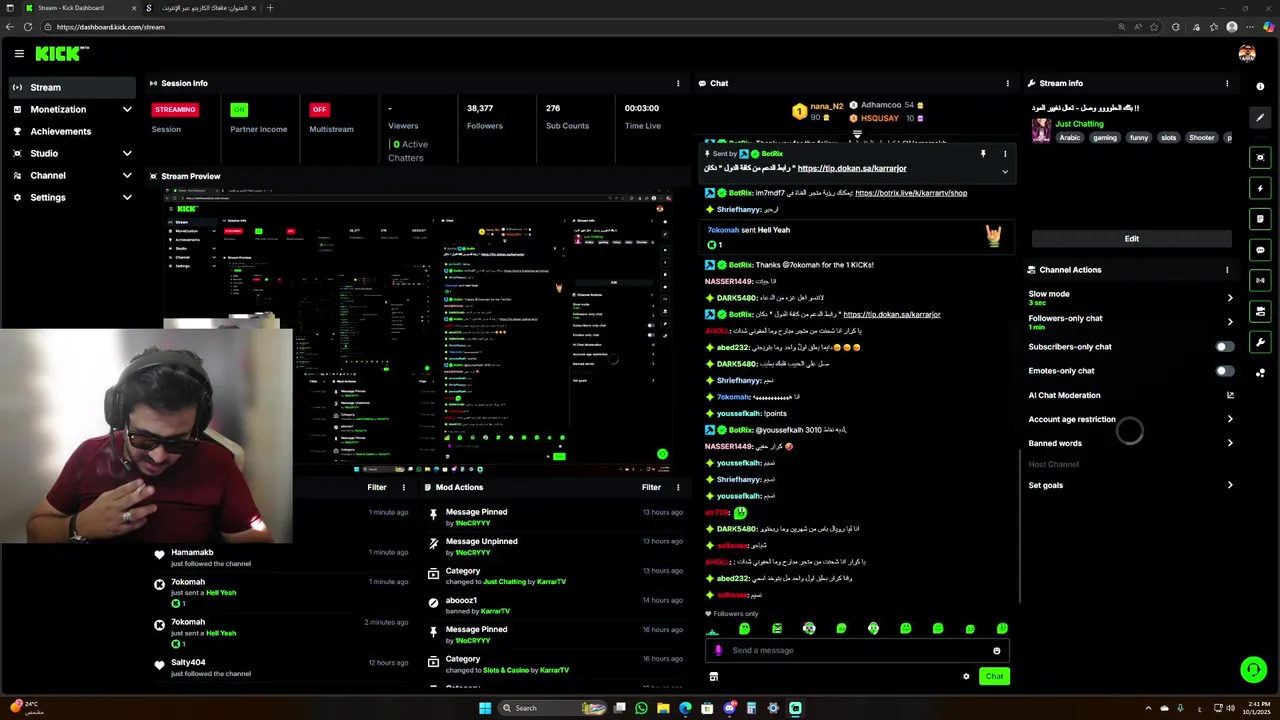Open the Mod Actions three-dot menu

678,488
